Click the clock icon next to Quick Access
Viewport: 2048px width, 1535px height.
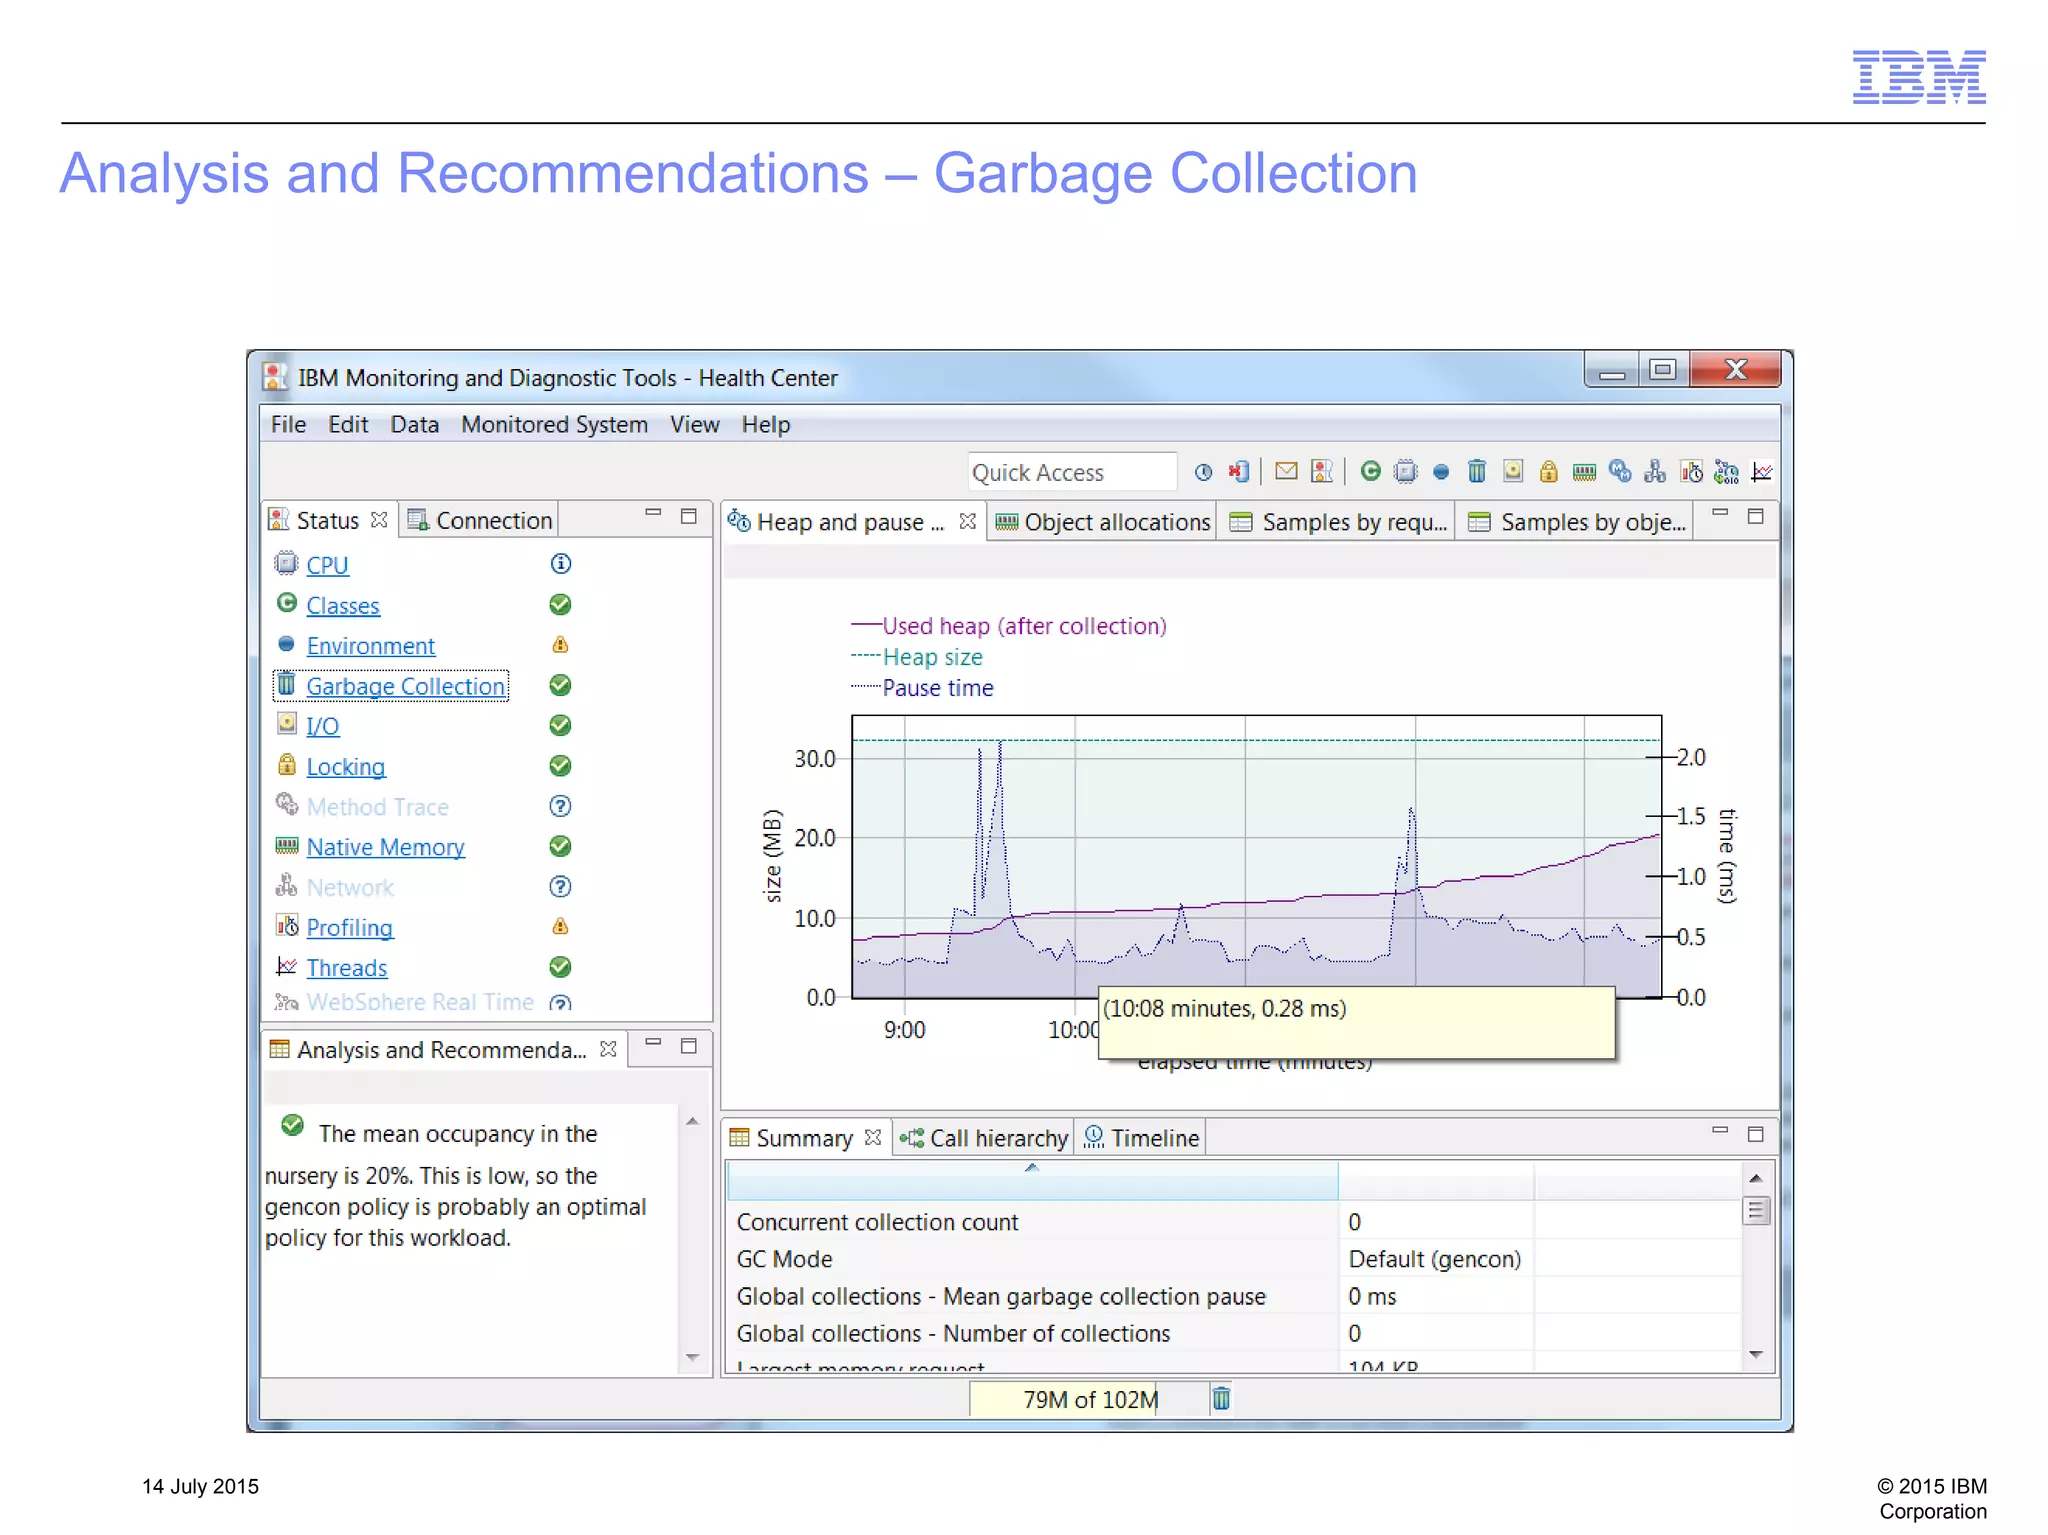[1204, 472]
